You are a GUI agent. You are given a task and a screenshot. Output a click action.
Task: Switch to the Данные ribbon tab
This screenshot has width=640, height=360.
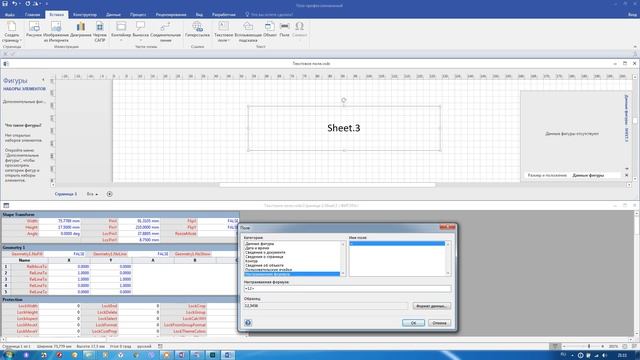pyautogui.click(x=113, y=15)
